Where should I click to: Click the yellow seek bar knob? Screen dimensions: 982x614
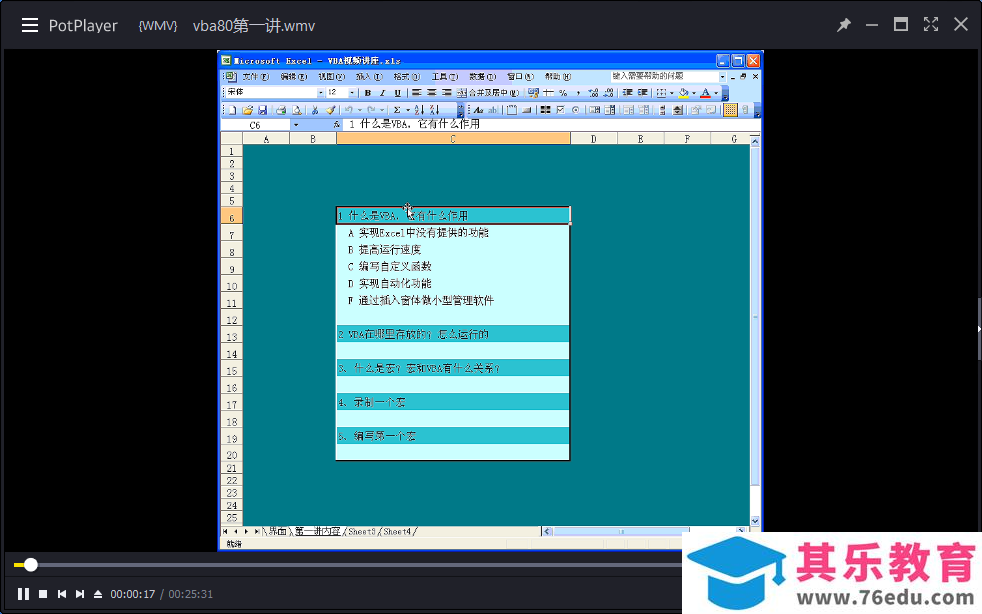(x=30, y=565)
